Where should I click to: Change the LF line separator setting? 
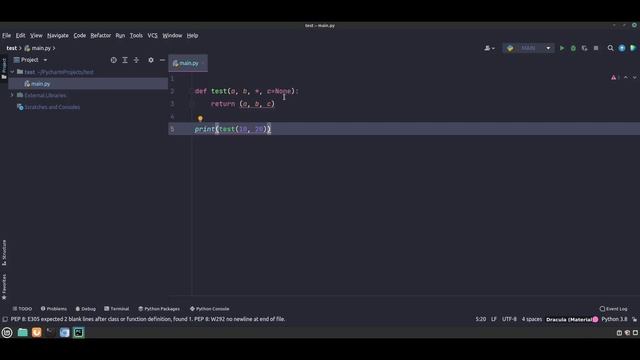point(494,319)
